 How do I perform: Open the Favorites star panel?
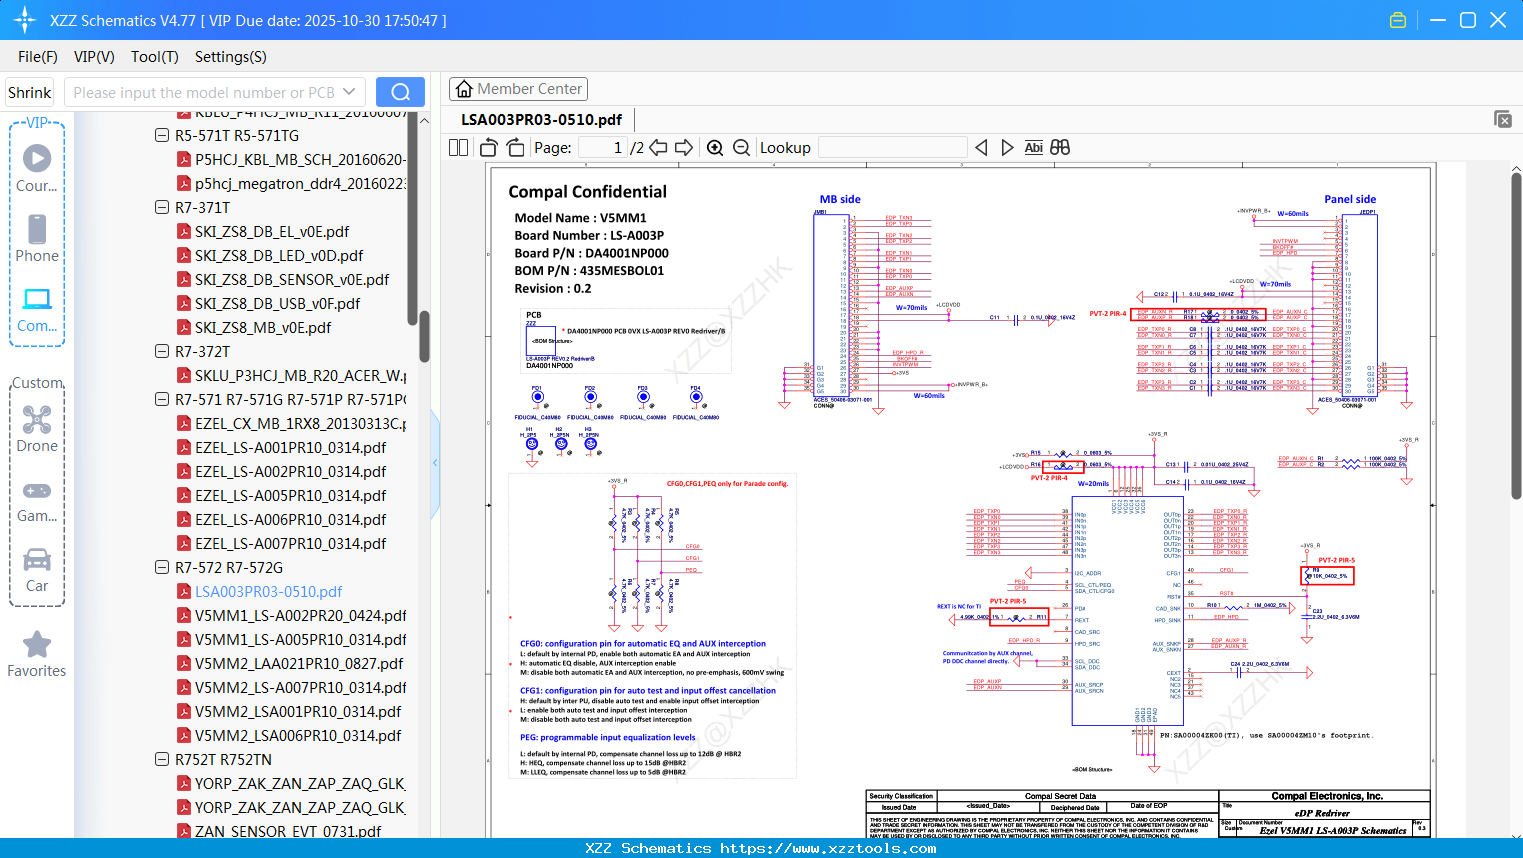pyautogui.click(x=37, y=654)
